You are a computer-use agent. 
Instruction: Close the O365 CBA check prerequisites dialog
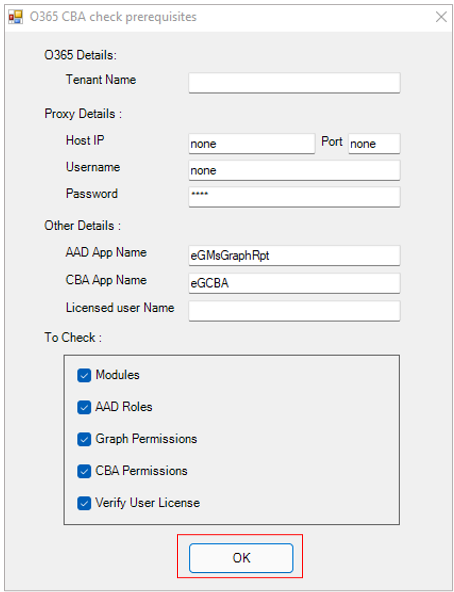(x=441, y=17)
